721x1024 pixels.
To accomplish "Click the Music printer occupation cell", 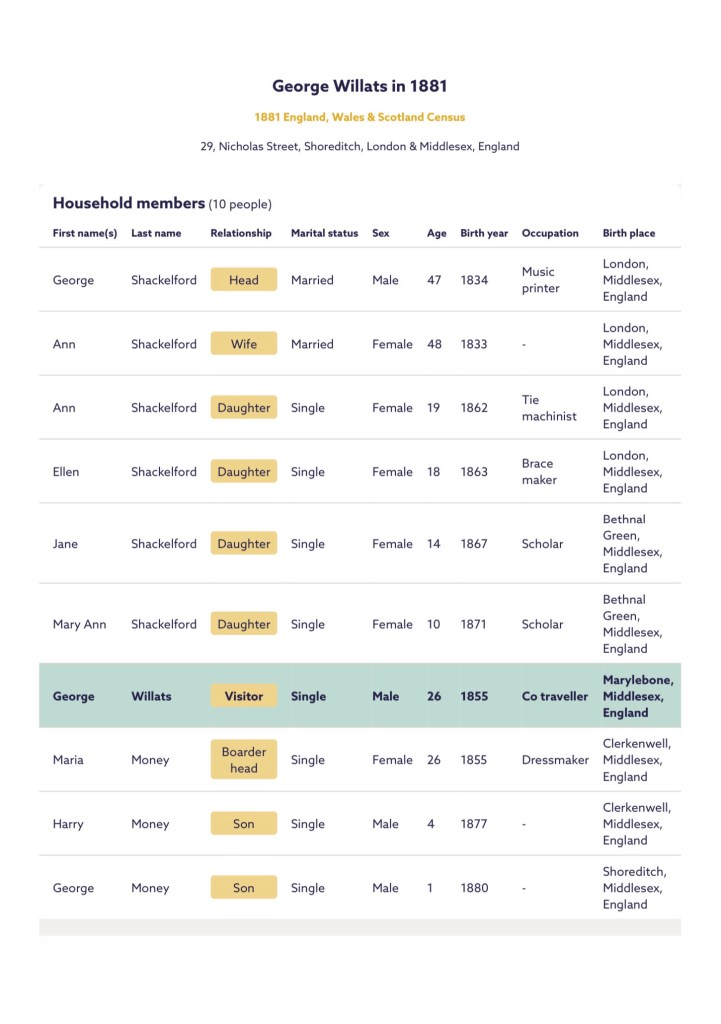I will coord(540,280).
